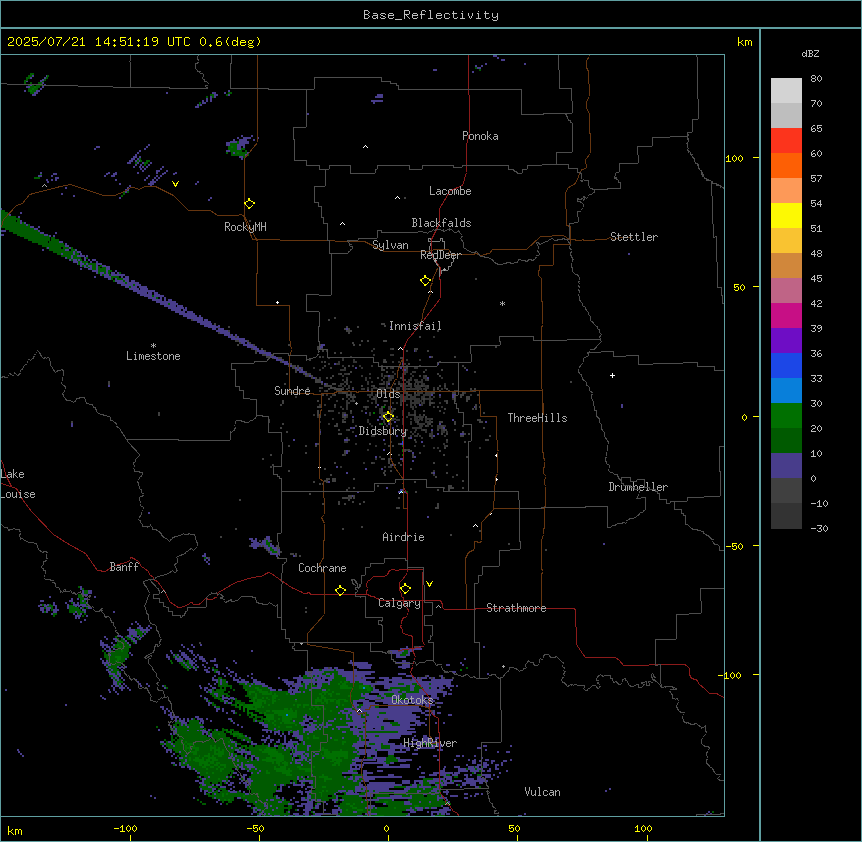Click the -50 tick on right axis
The image size is (862, 842).
(734, 546)
